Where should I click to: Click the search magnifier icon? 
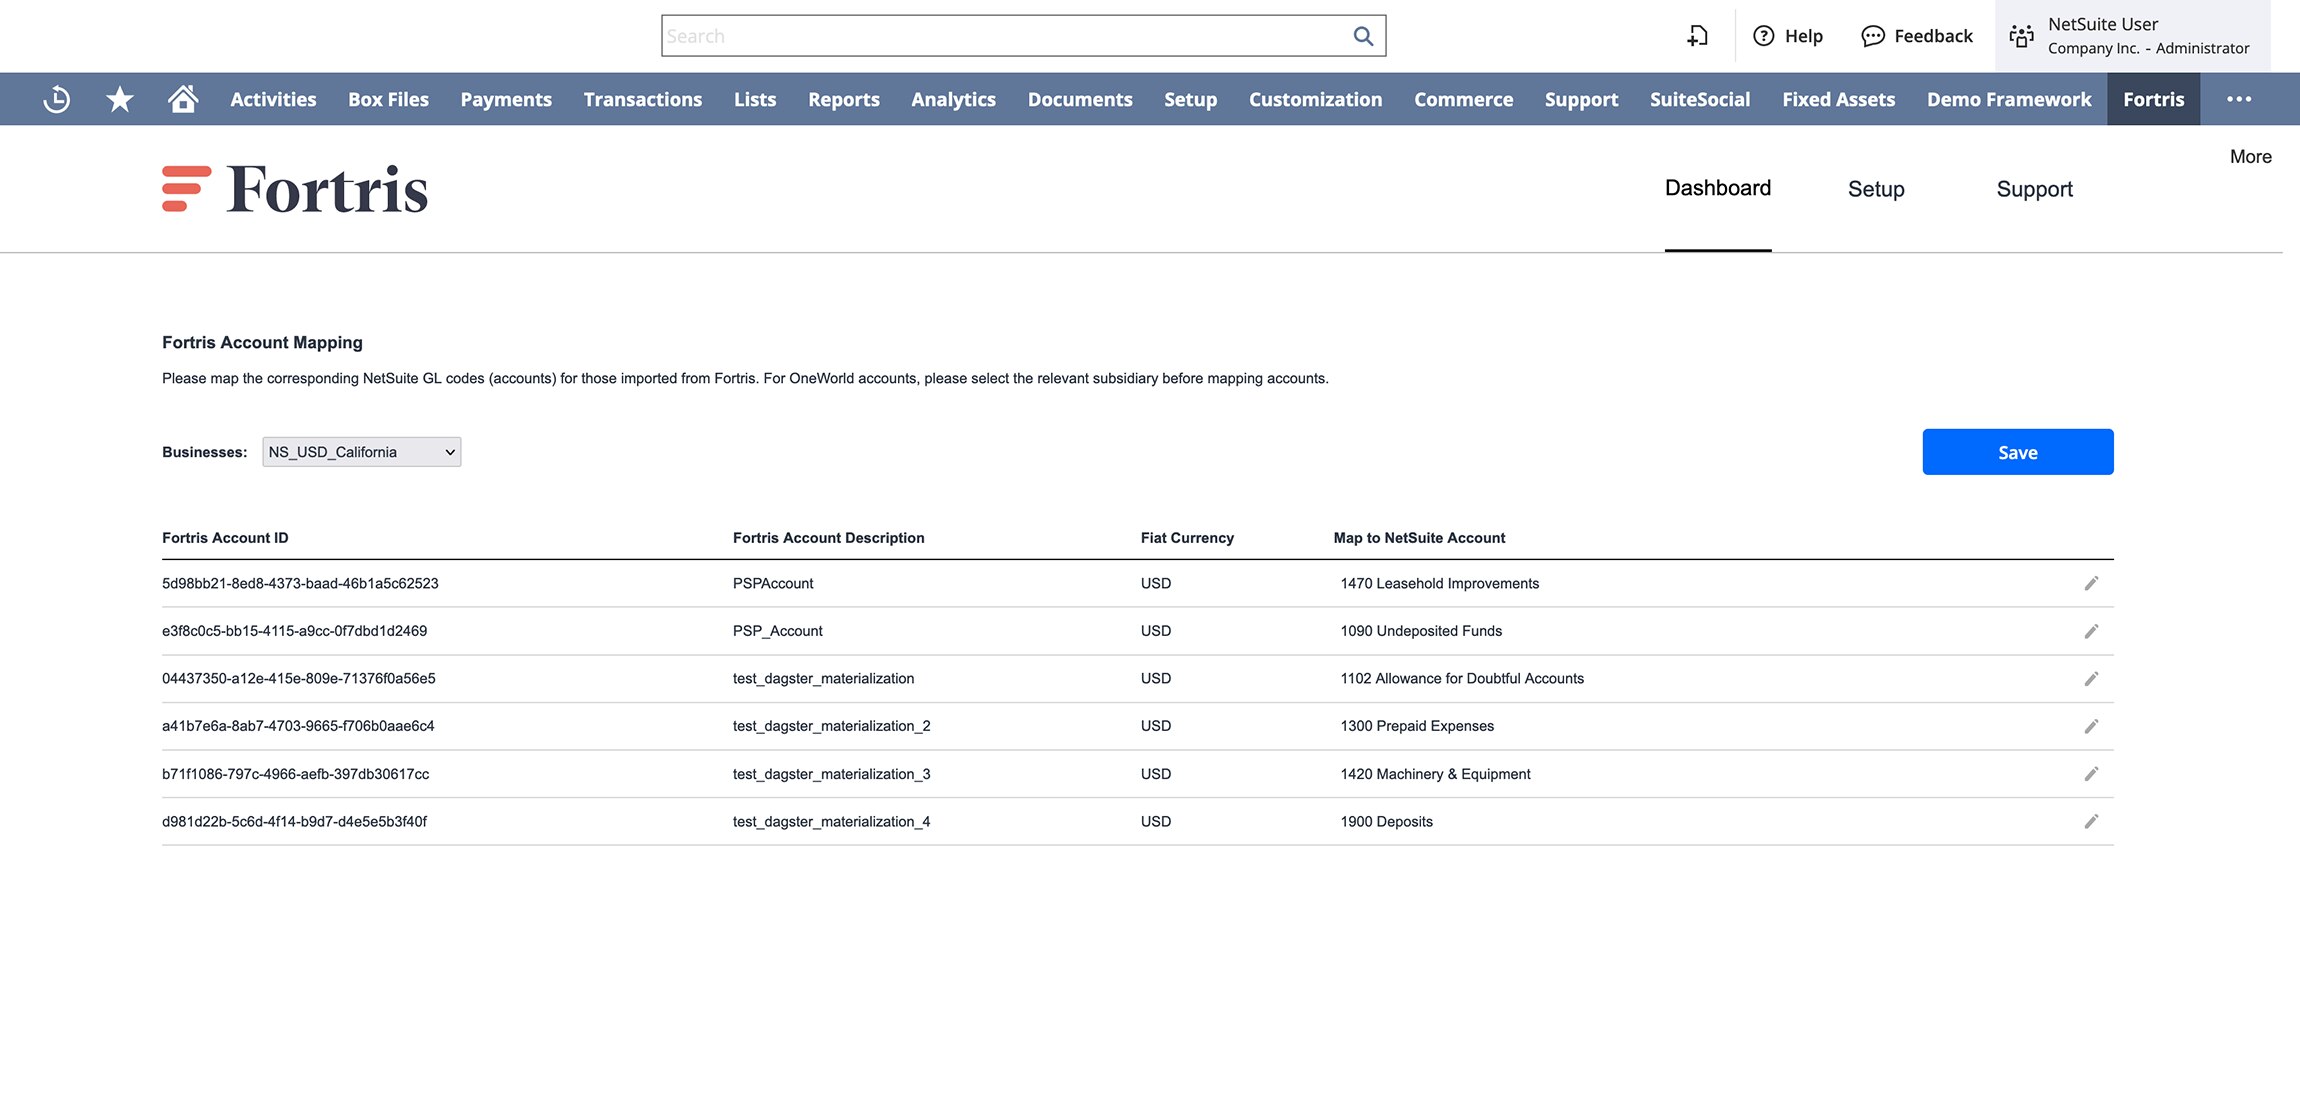point(1363,36)
